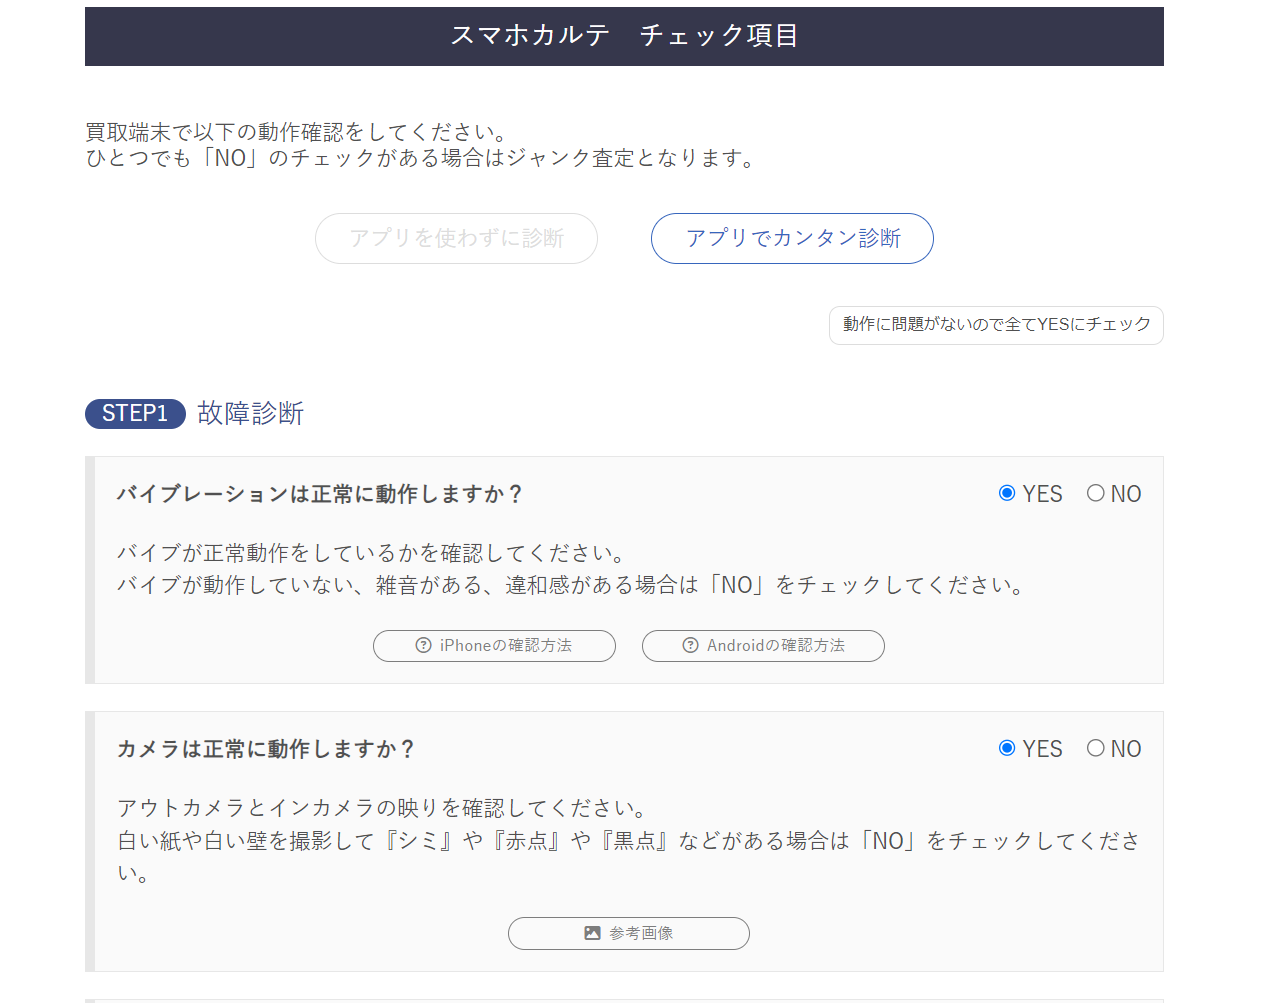Viewport: 1267px width, 1003px height.
Task: Select NO for the camera question
Action: (1095, 748)
